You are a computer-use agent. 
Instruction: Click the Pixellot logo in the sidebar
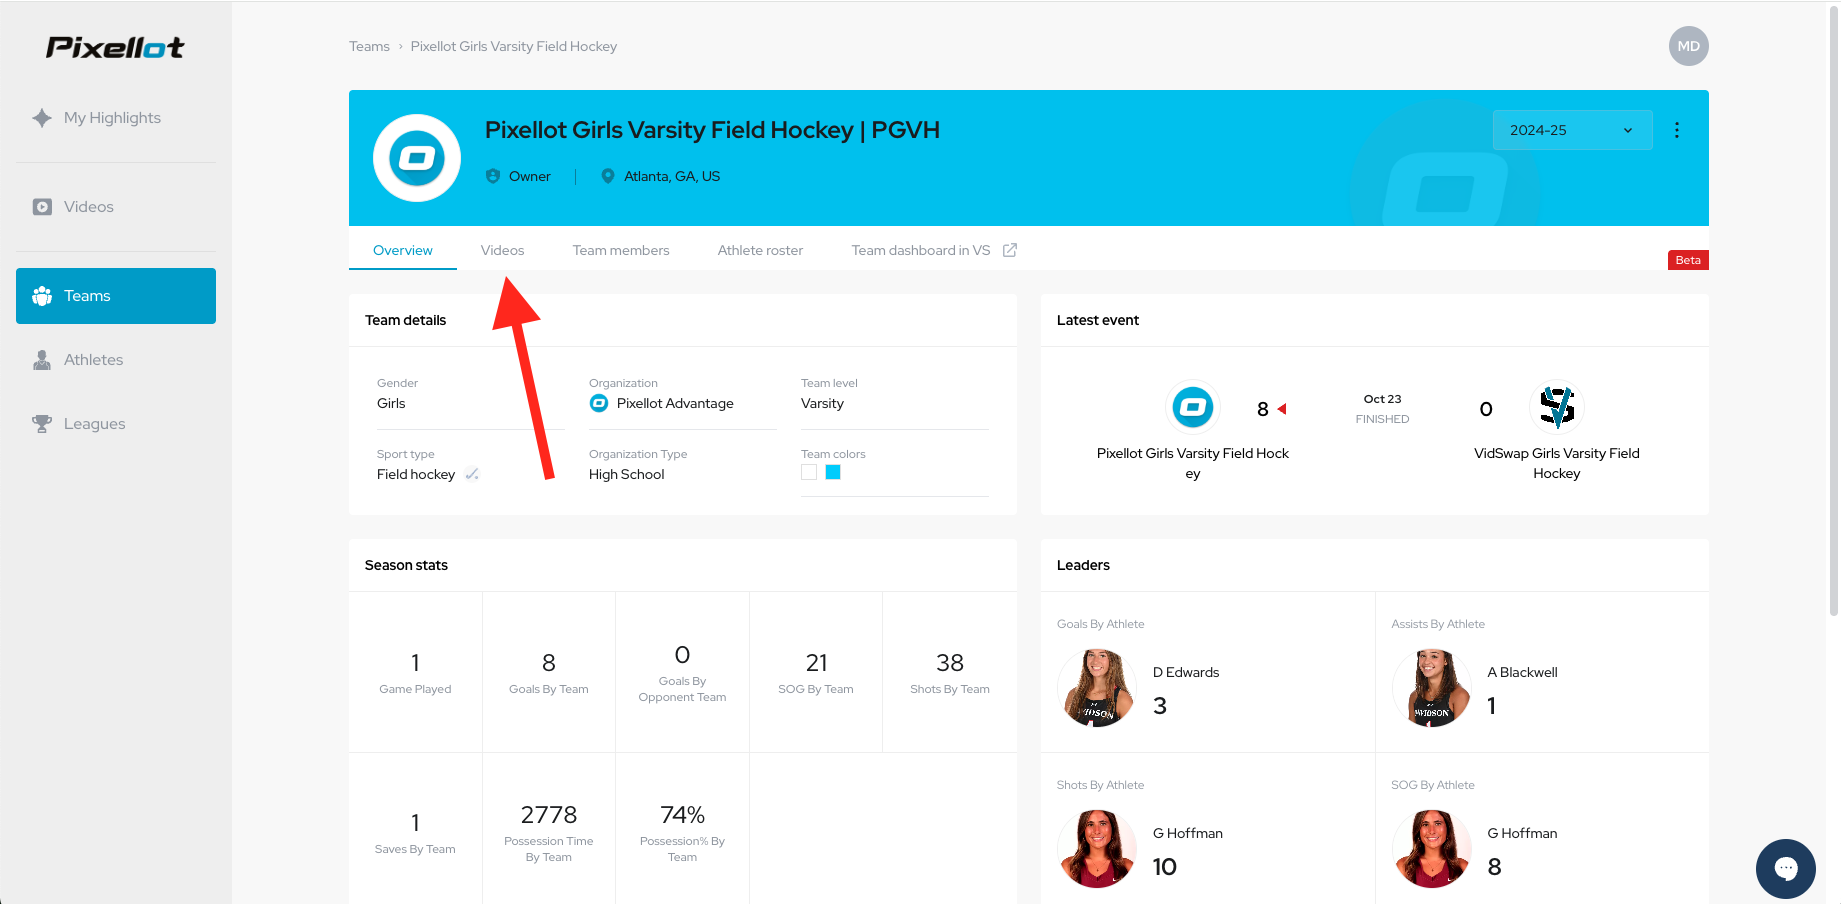(115, 47)
